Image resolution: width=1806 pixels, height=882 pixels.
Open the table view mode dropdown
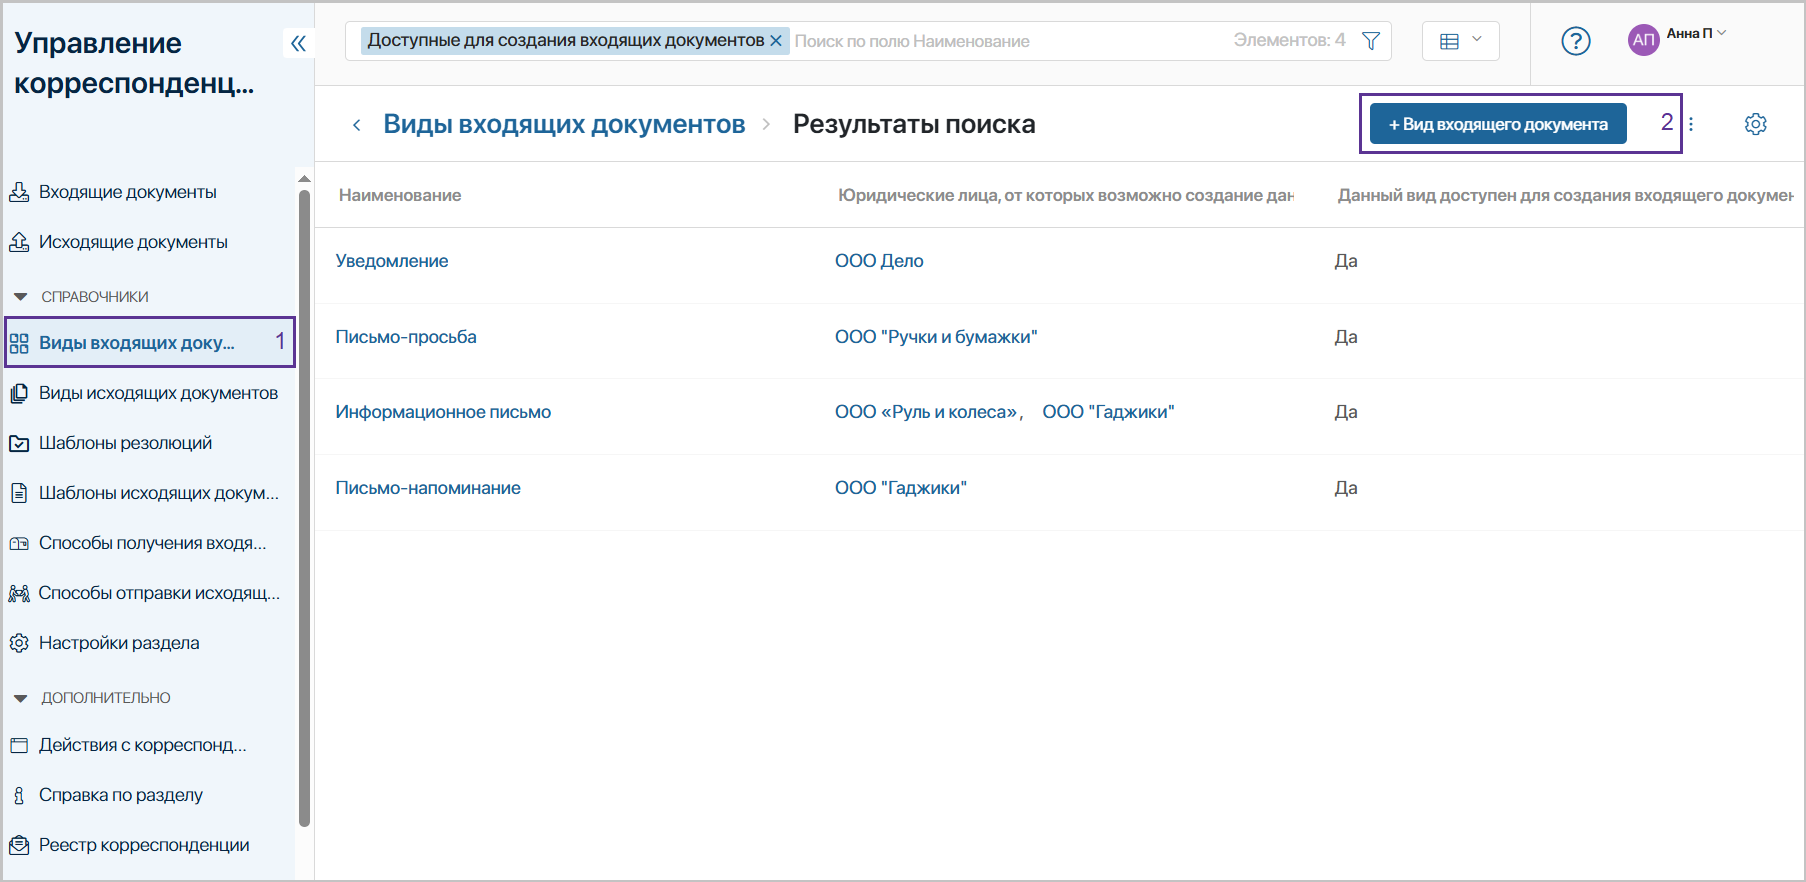pos(1460,41)
